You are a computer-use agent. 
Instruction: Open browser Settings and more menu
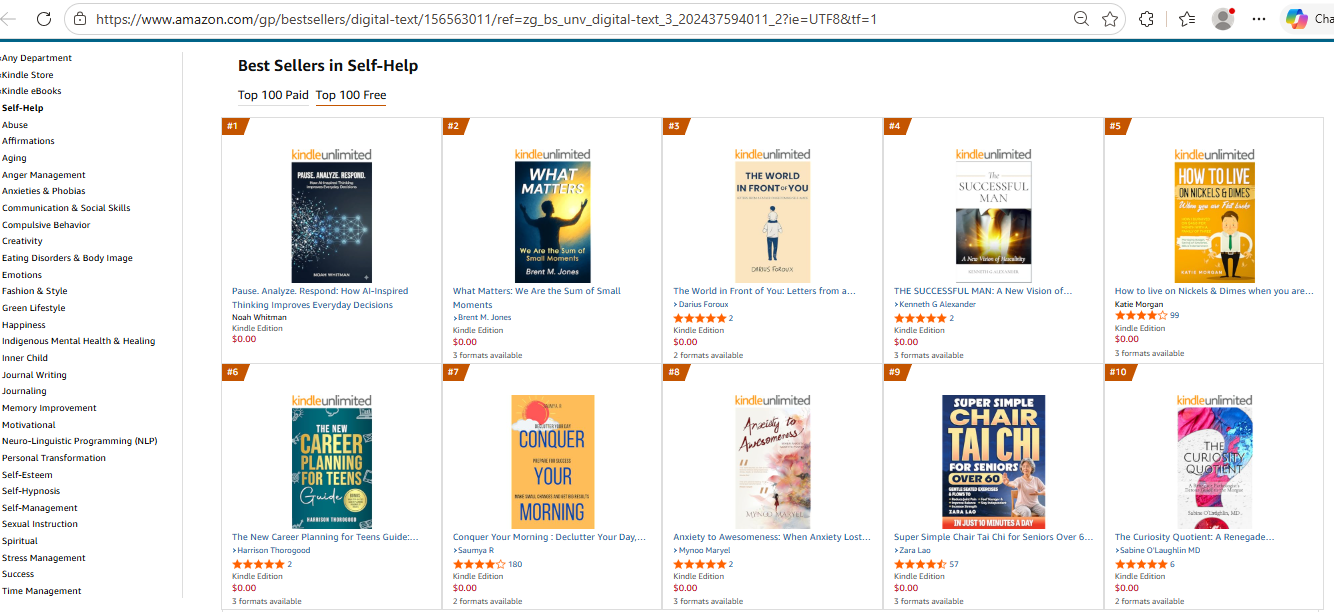coord(1259,19)
